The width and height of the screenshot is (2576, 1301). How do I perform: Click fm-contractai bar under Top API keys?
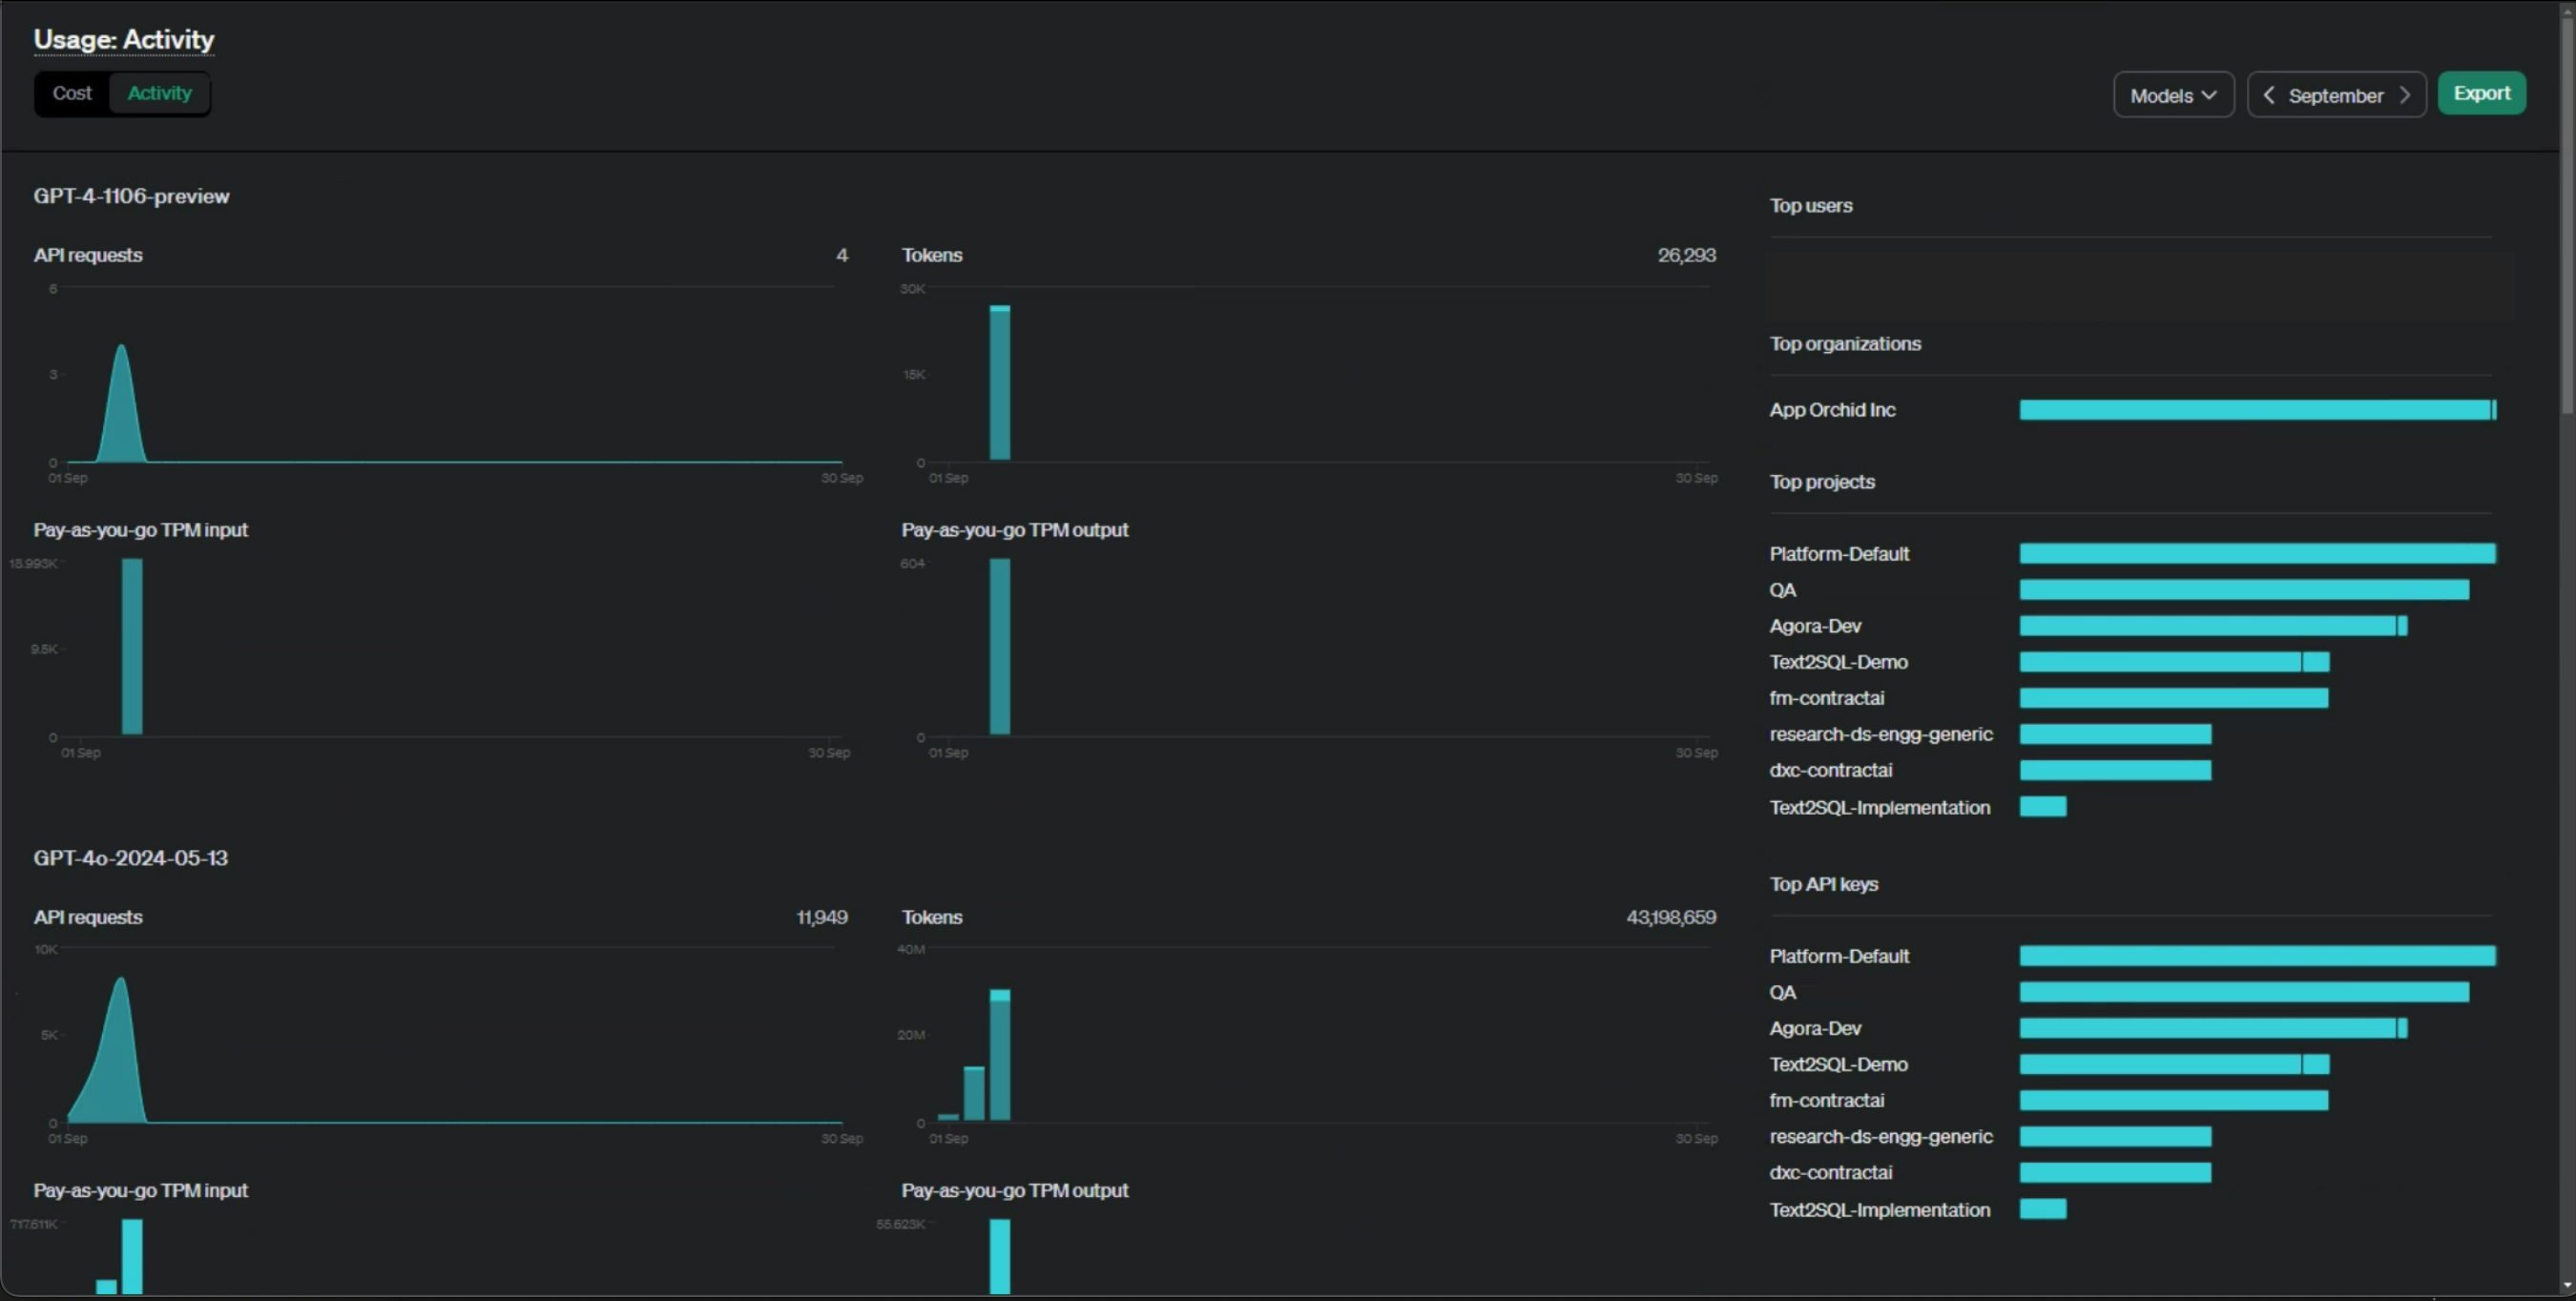[x=2172, y=1101]
